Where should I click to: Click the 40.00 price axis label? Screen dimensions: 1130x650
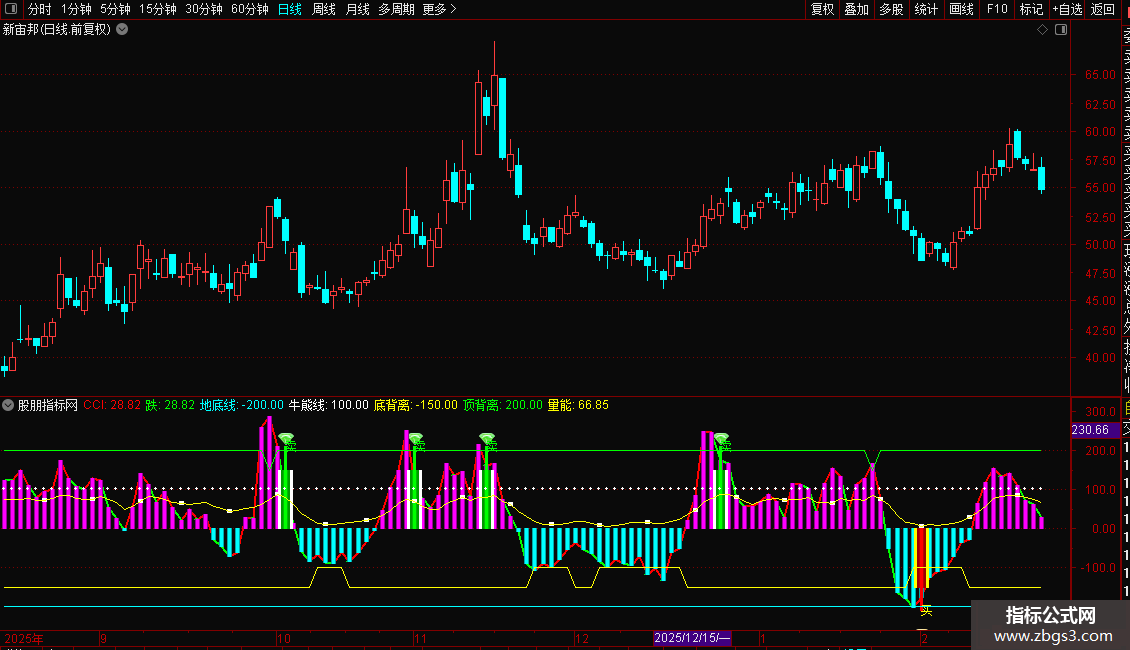(1100, 357)
